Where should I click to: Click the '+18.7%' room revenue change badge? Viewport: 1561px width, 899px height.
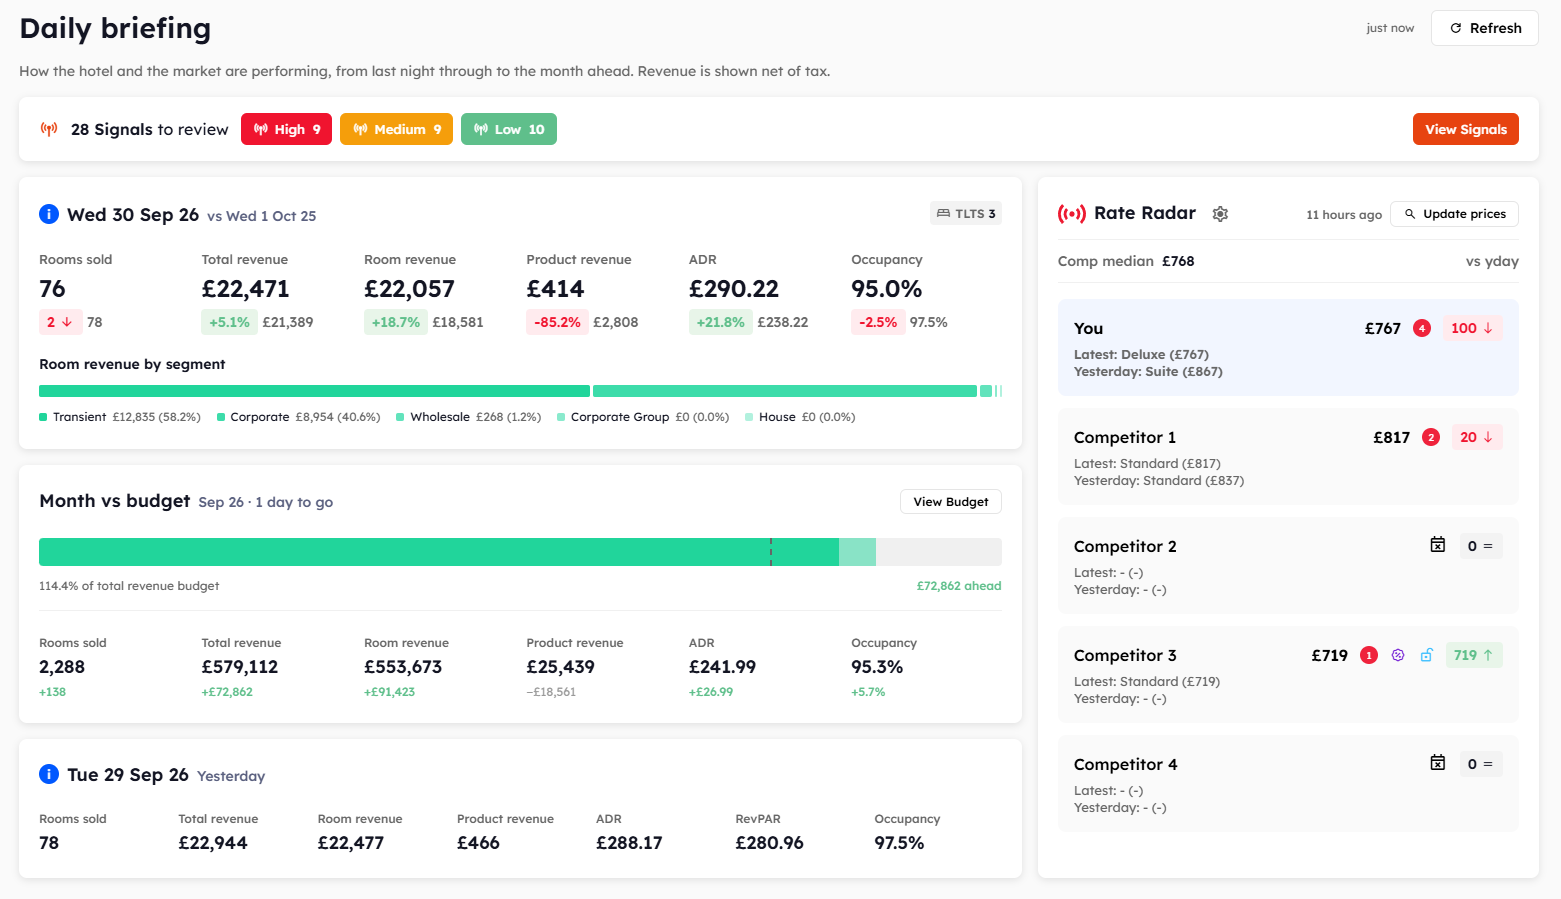(395, 322)
